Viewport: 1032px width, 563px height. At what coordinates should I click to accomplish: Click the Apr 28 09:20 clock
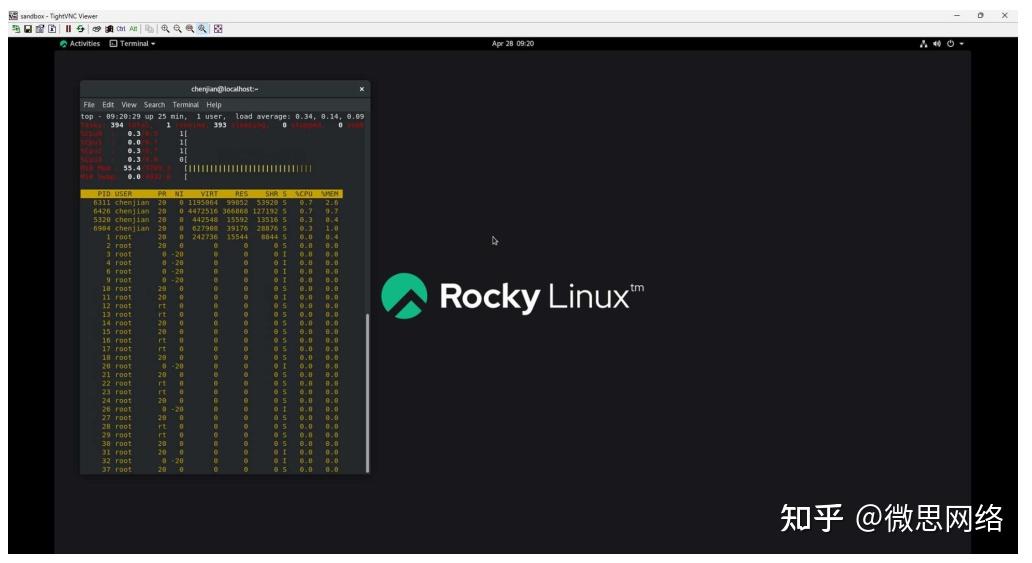(x=513, y=43)
